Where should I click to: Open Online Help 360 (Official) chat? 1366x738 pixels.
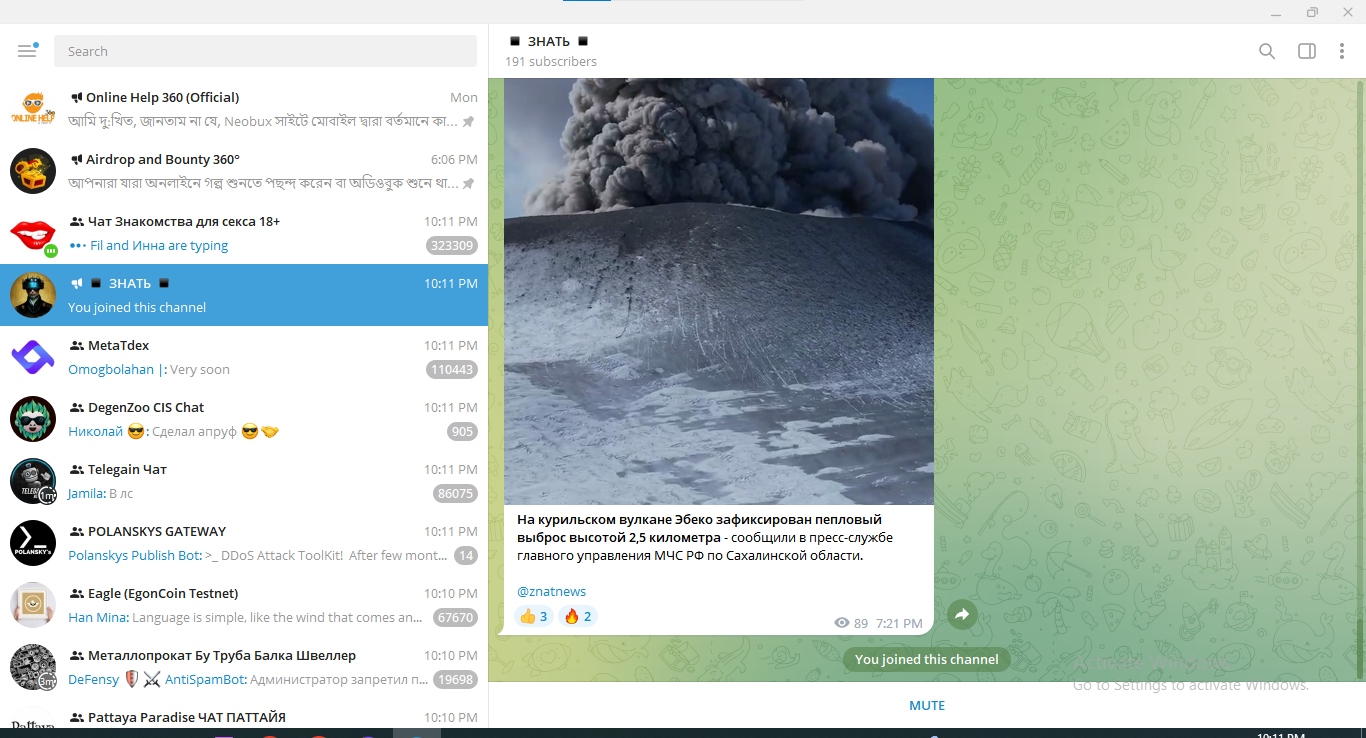[x=244, y=109]
